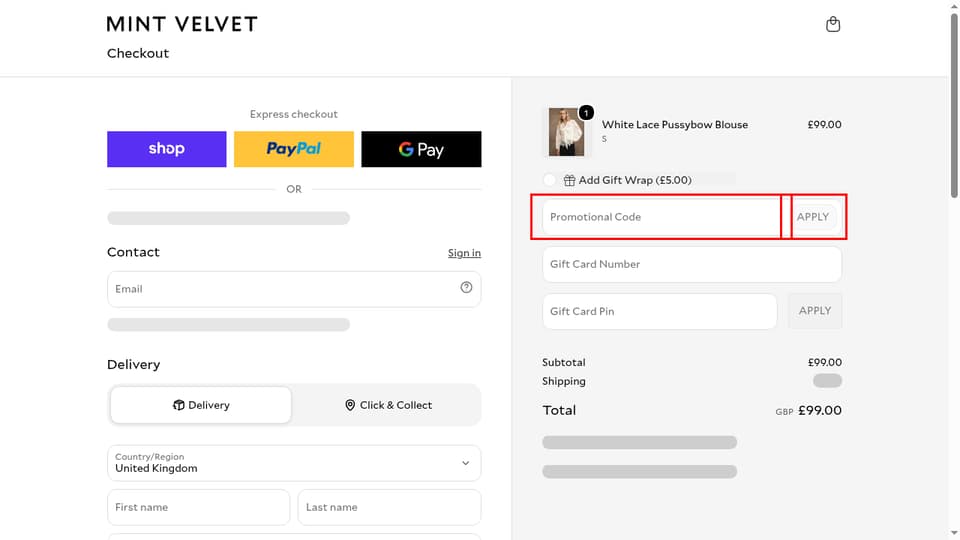The image size is (960, 540).
Task: Toggle the Add Gift Wrap checkbox
Action: point(549,180)
